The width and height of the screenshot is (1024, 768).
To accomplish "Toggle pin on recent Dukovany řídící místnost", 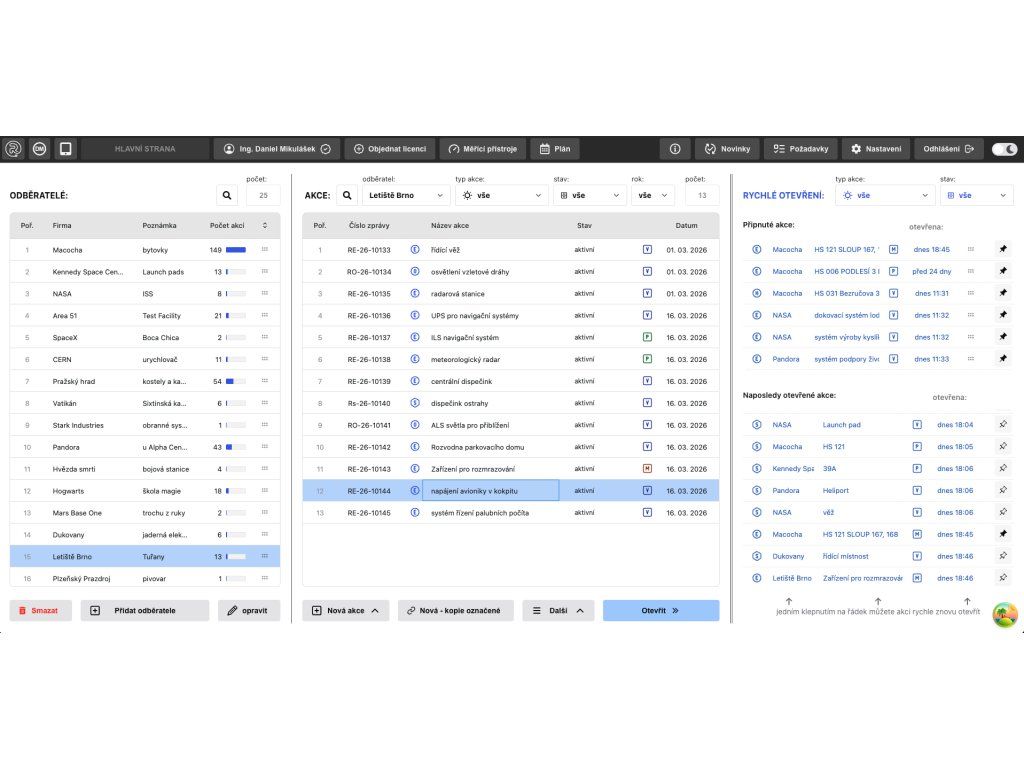I will click(x=1003, y=557).
